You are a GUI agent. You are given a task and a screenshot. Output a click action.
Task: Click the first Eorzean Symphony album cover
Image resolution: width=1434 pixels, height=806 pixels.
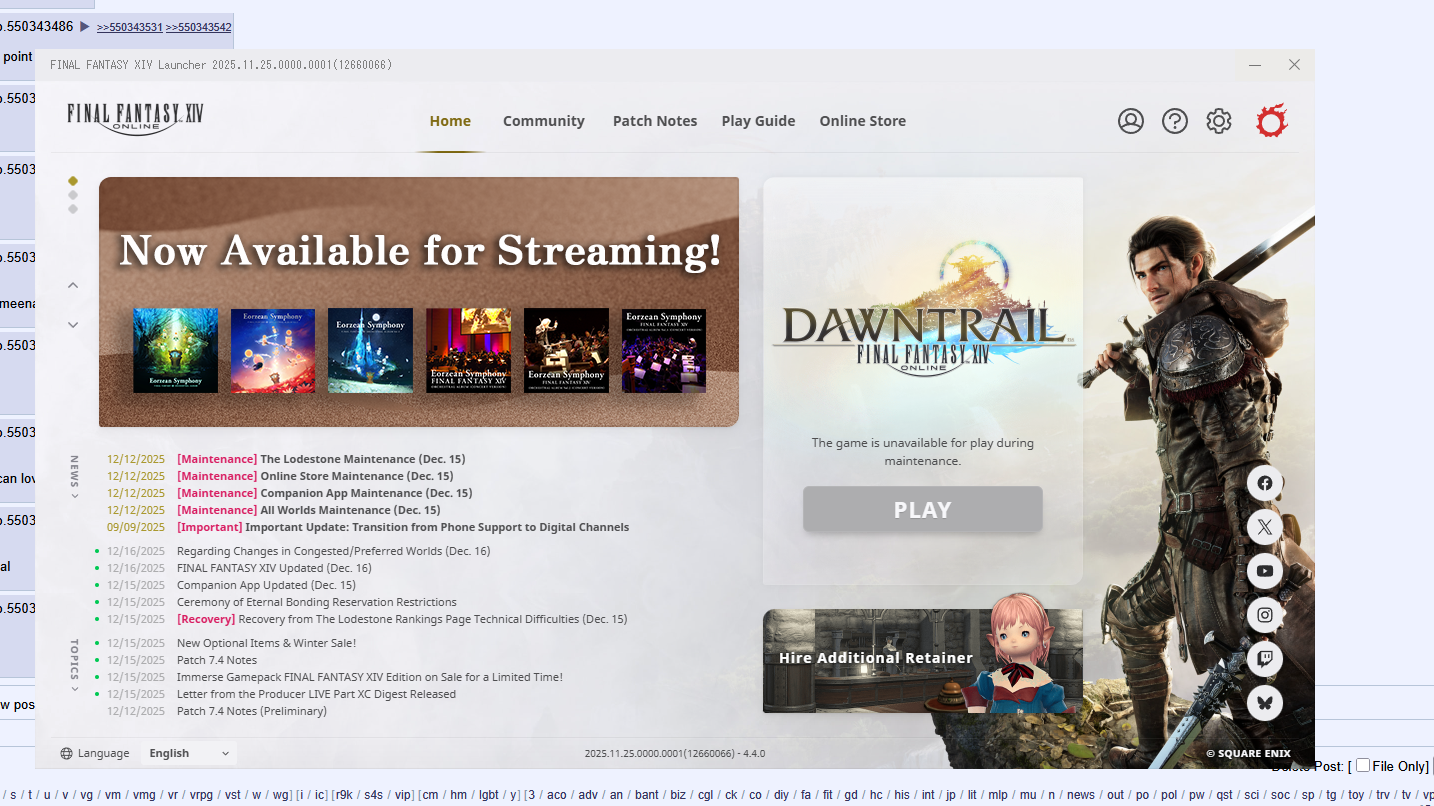175,350
